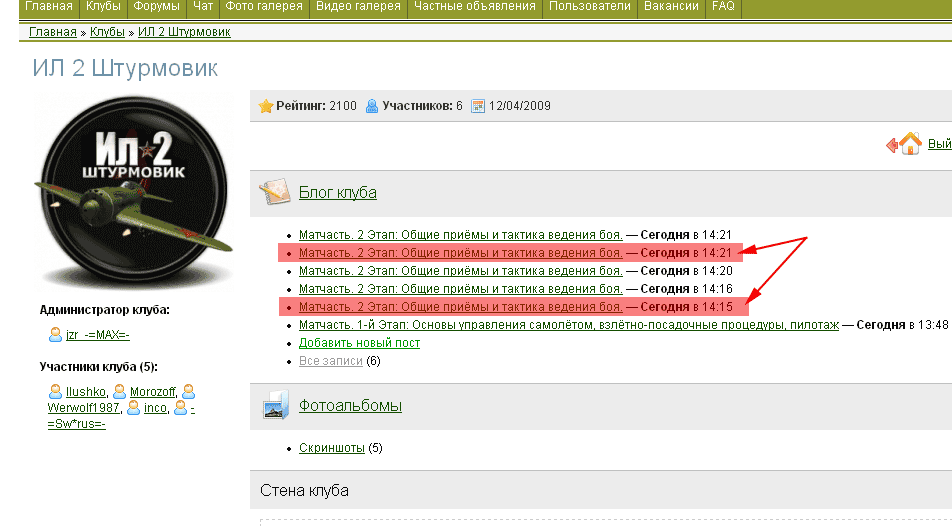
Task: Click user icon before -=Sw*rus=-
Action: point(180,408)
